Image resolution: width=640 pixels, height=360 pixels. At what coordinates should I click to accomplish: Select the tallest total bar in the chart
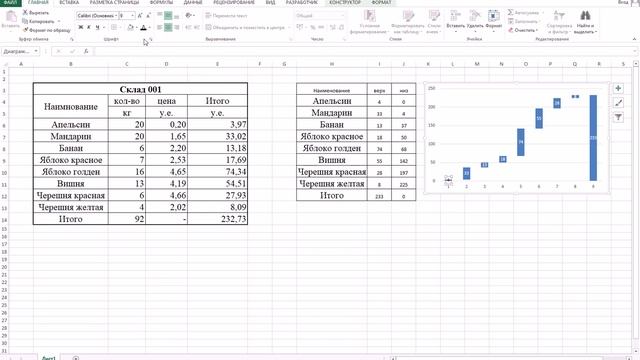tap(593, 138)
